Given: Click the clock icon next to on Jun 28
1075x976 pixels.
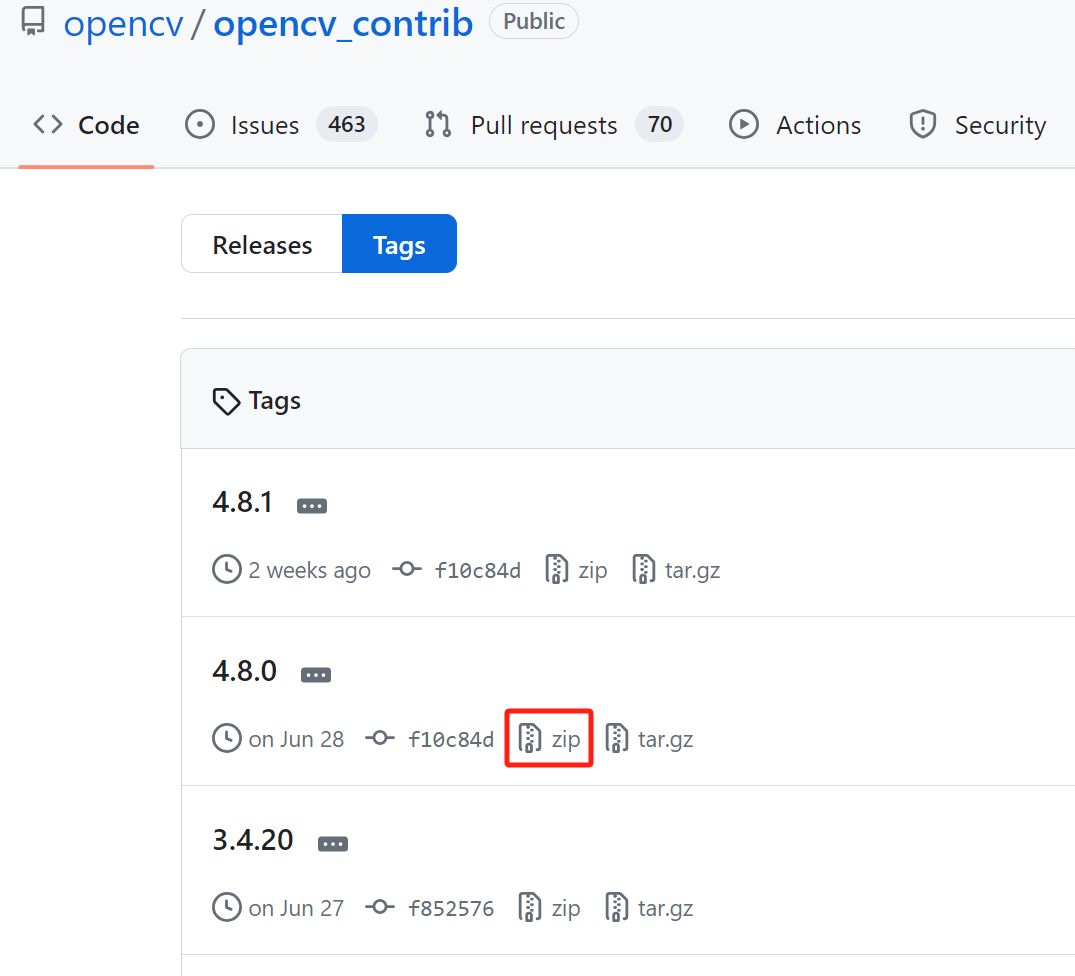Looking at the screenshot, I should pos(227,738).
